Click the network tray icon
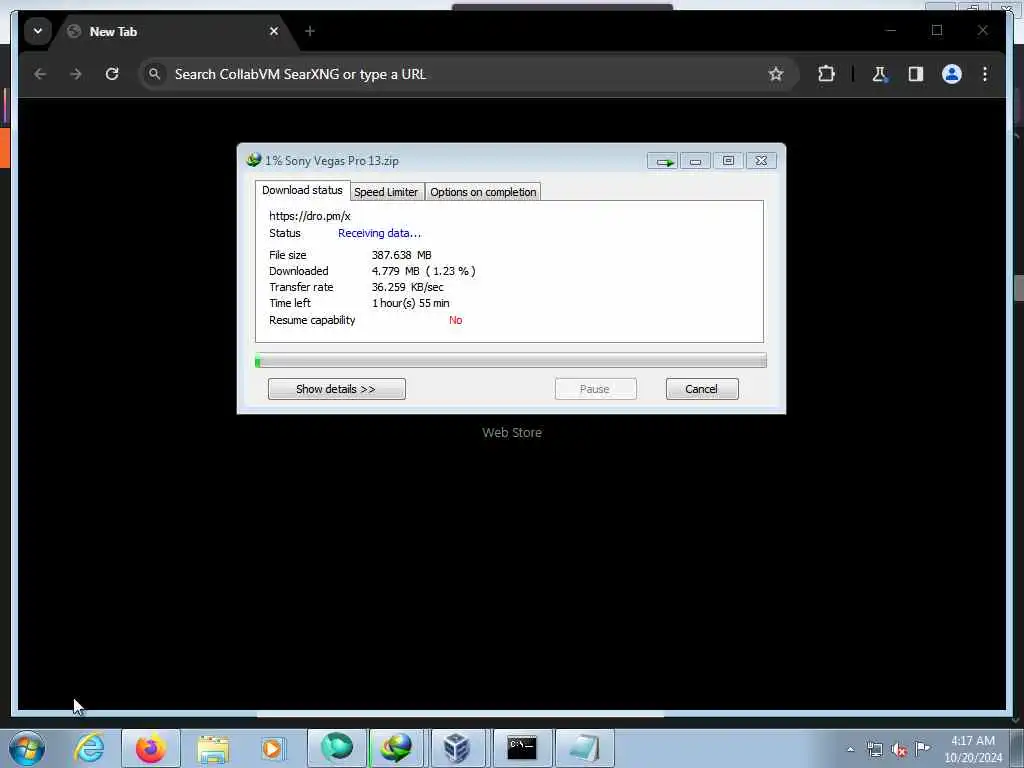The image size is (1024, 768). [x=874, y=750]
